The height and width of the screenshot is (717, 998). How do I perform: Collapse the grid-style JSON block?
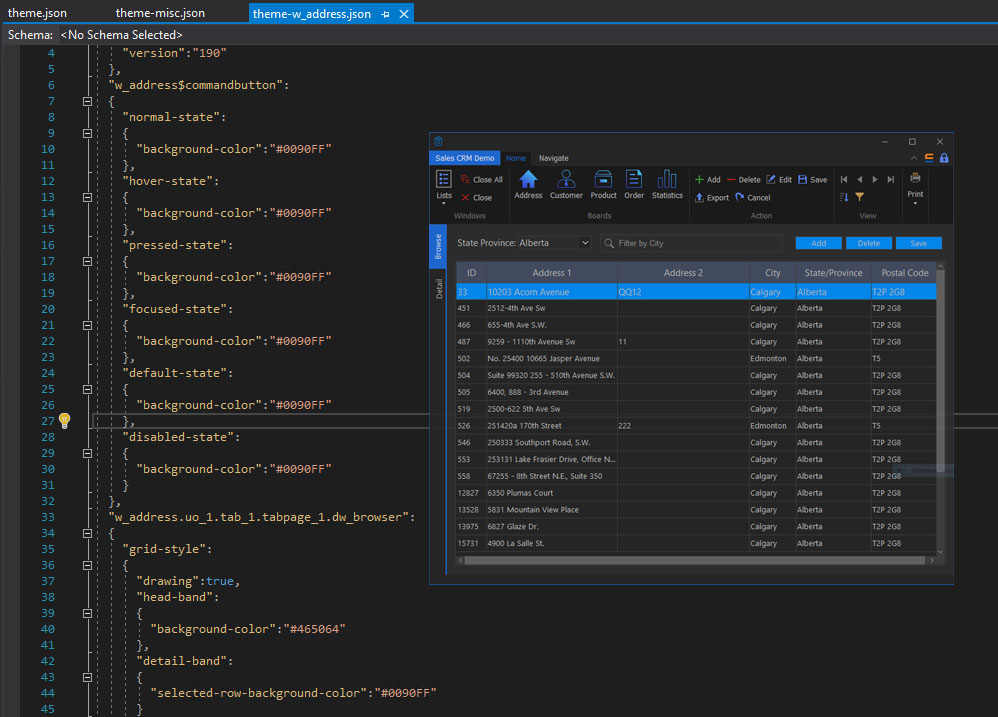pyautogui.click(x=87, y=565)
